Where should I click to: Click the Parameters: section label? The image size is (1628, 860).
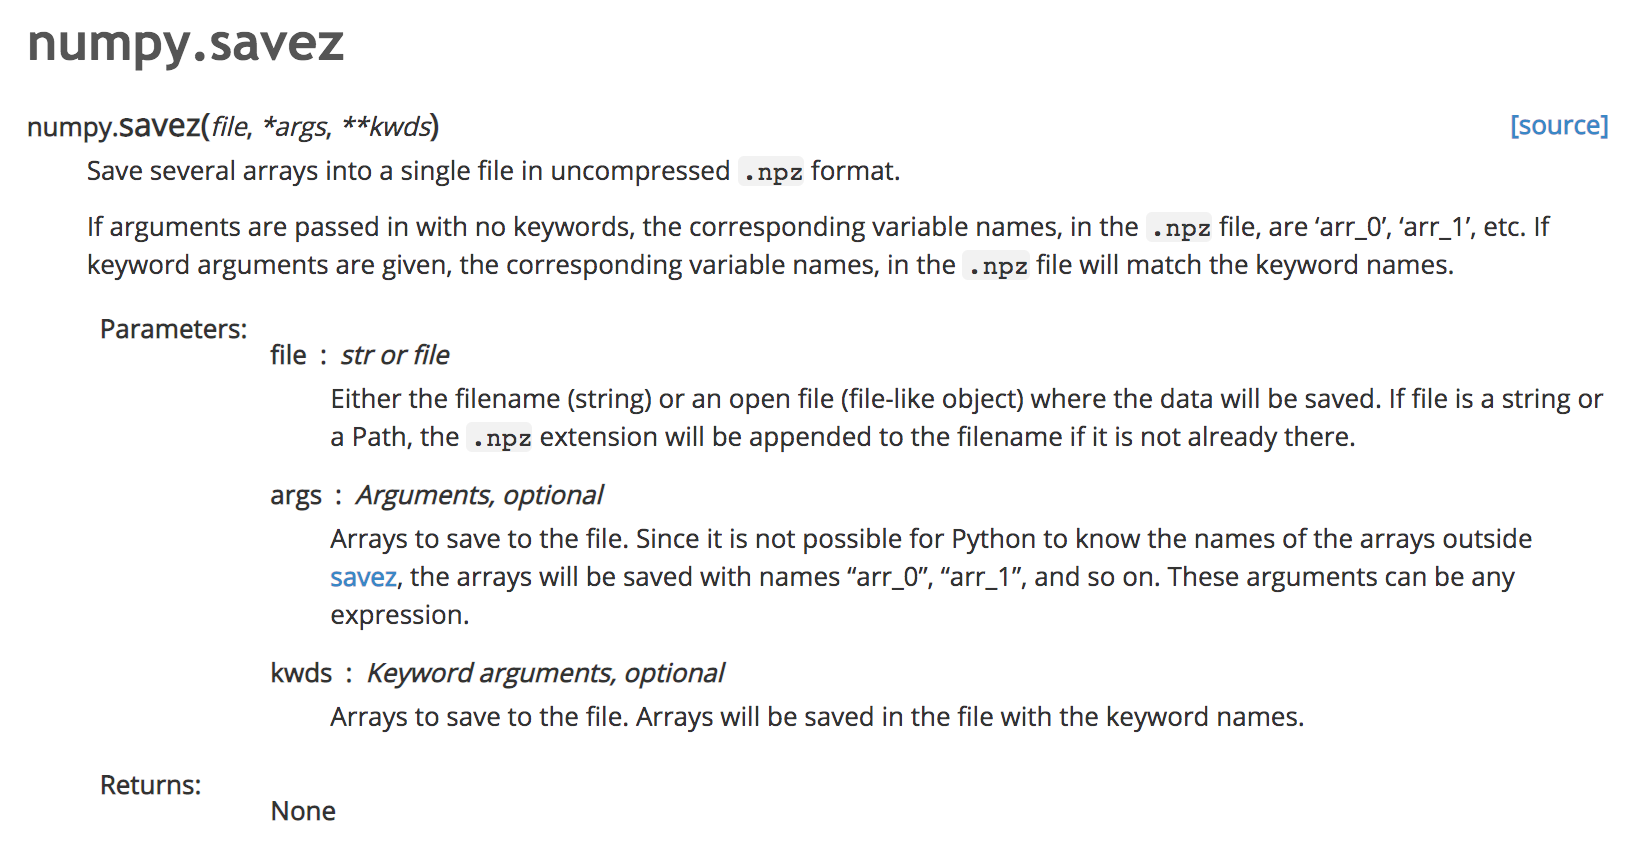coord(173,330)
